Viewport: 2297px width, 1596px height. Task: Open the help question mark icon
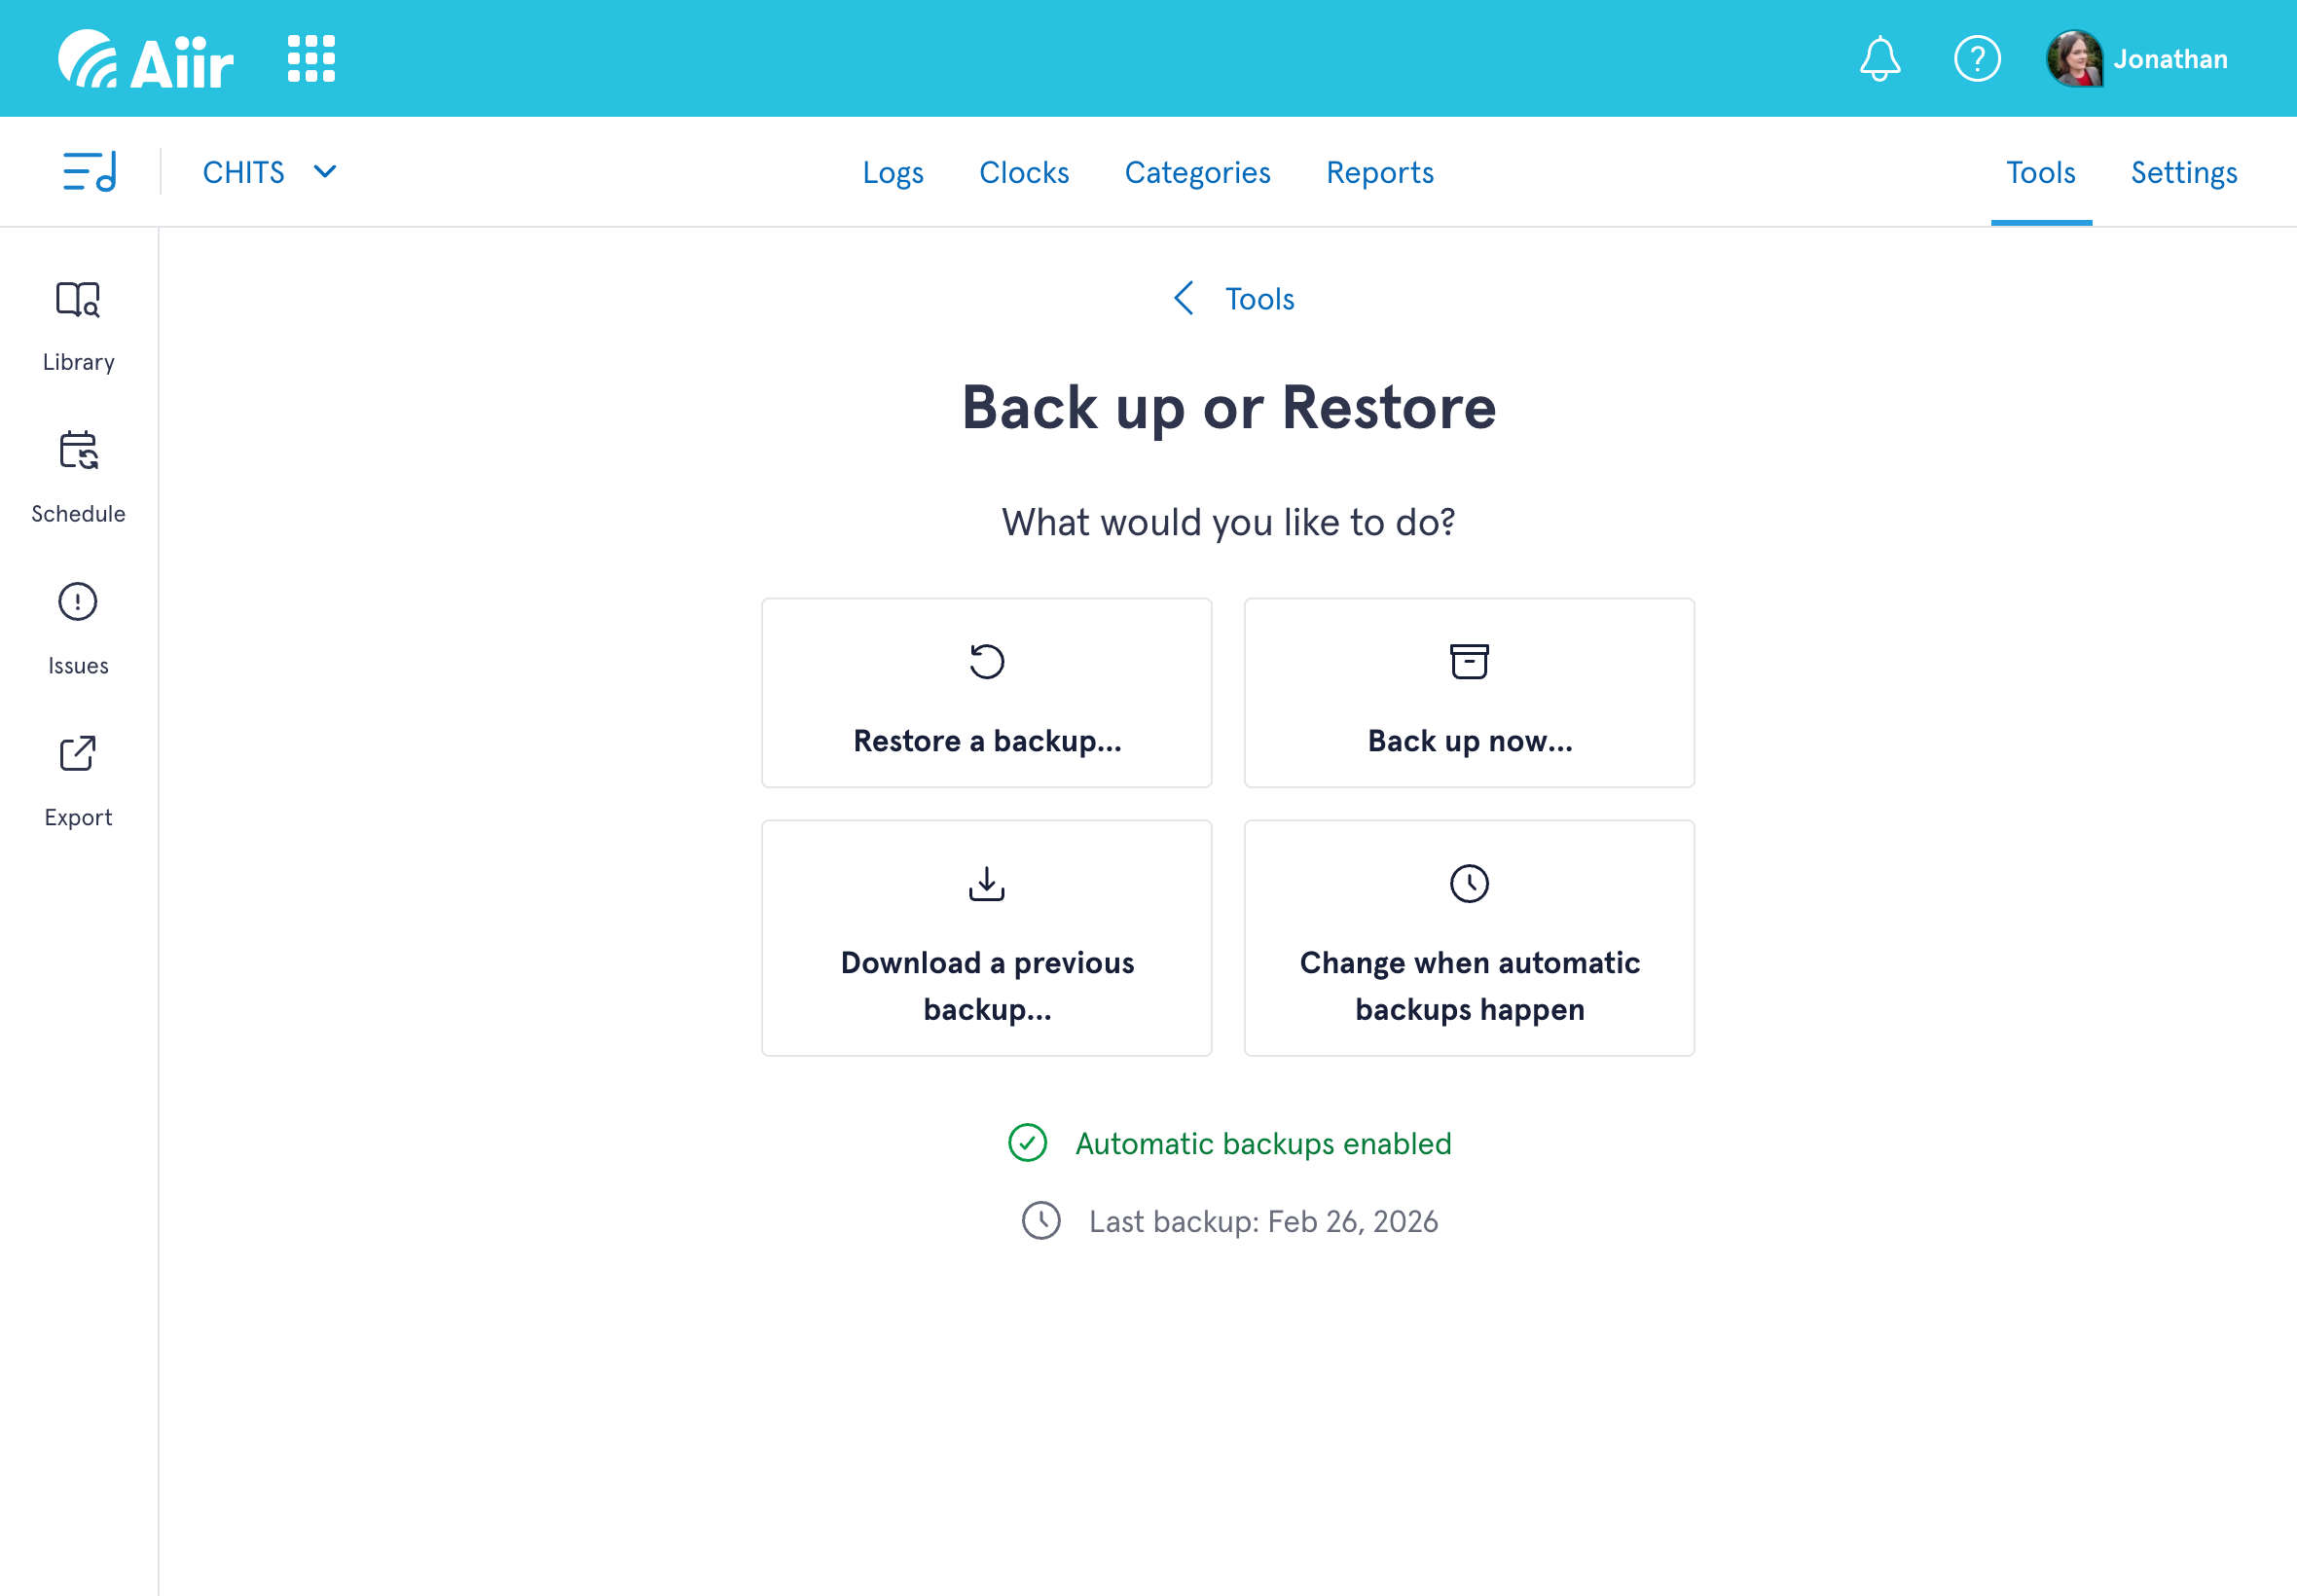click(x=1976, y=59)
